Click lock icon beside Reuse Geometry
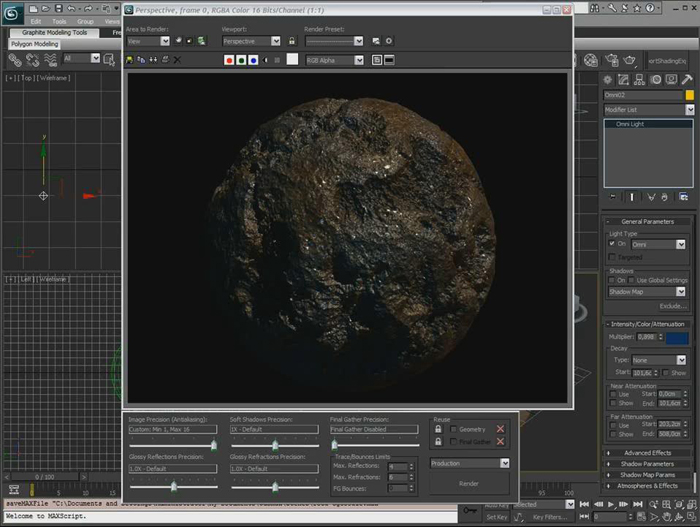The height and width of the screenshot is (527, 700). (x=438, y=429)
